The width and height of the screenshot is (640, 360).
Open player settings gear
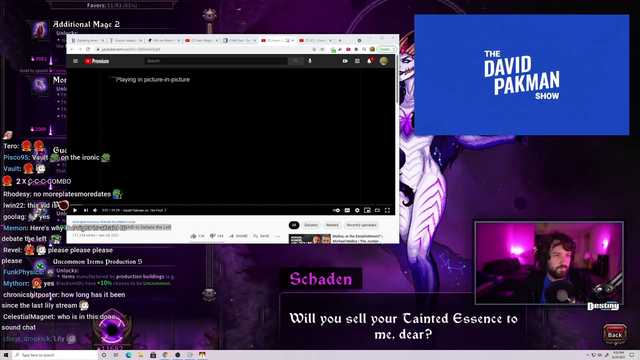[x=357, y=210]
